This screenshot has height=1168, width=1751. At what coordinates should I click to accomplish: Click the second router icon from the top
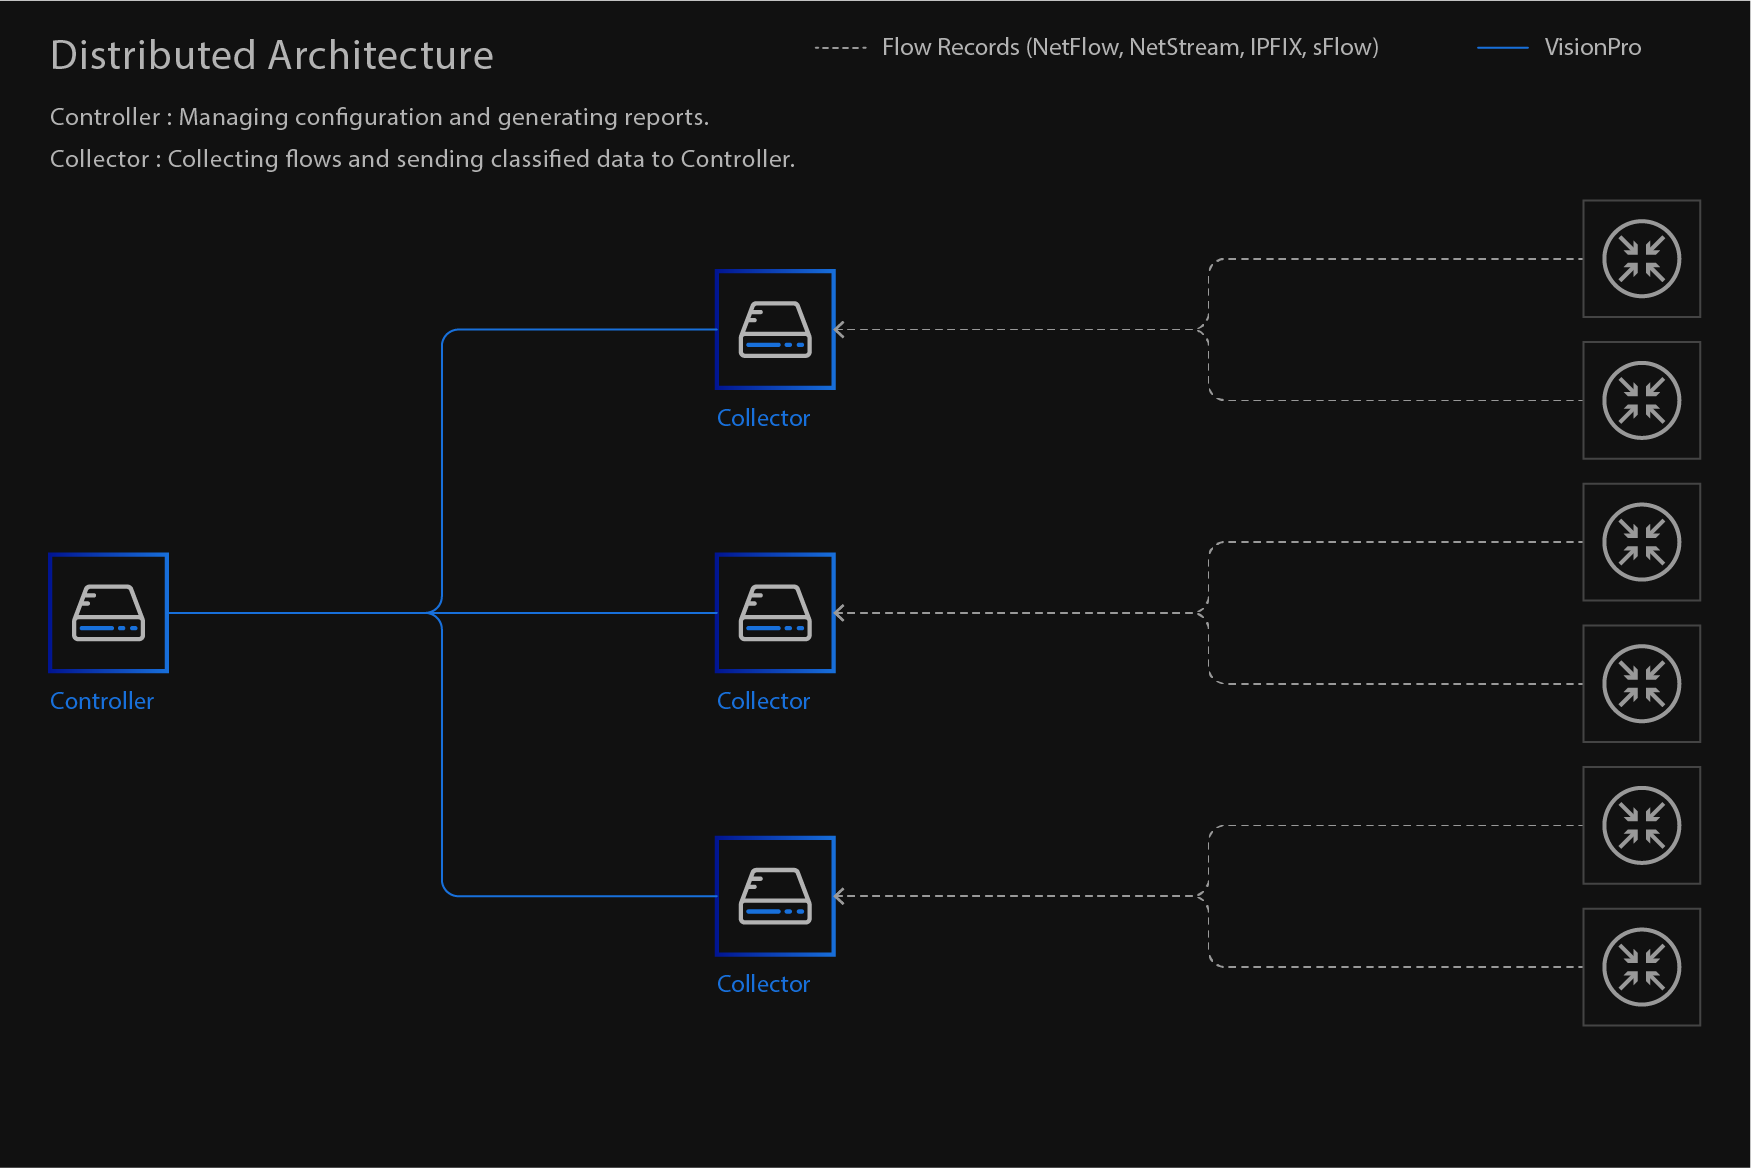point(1641,401)
